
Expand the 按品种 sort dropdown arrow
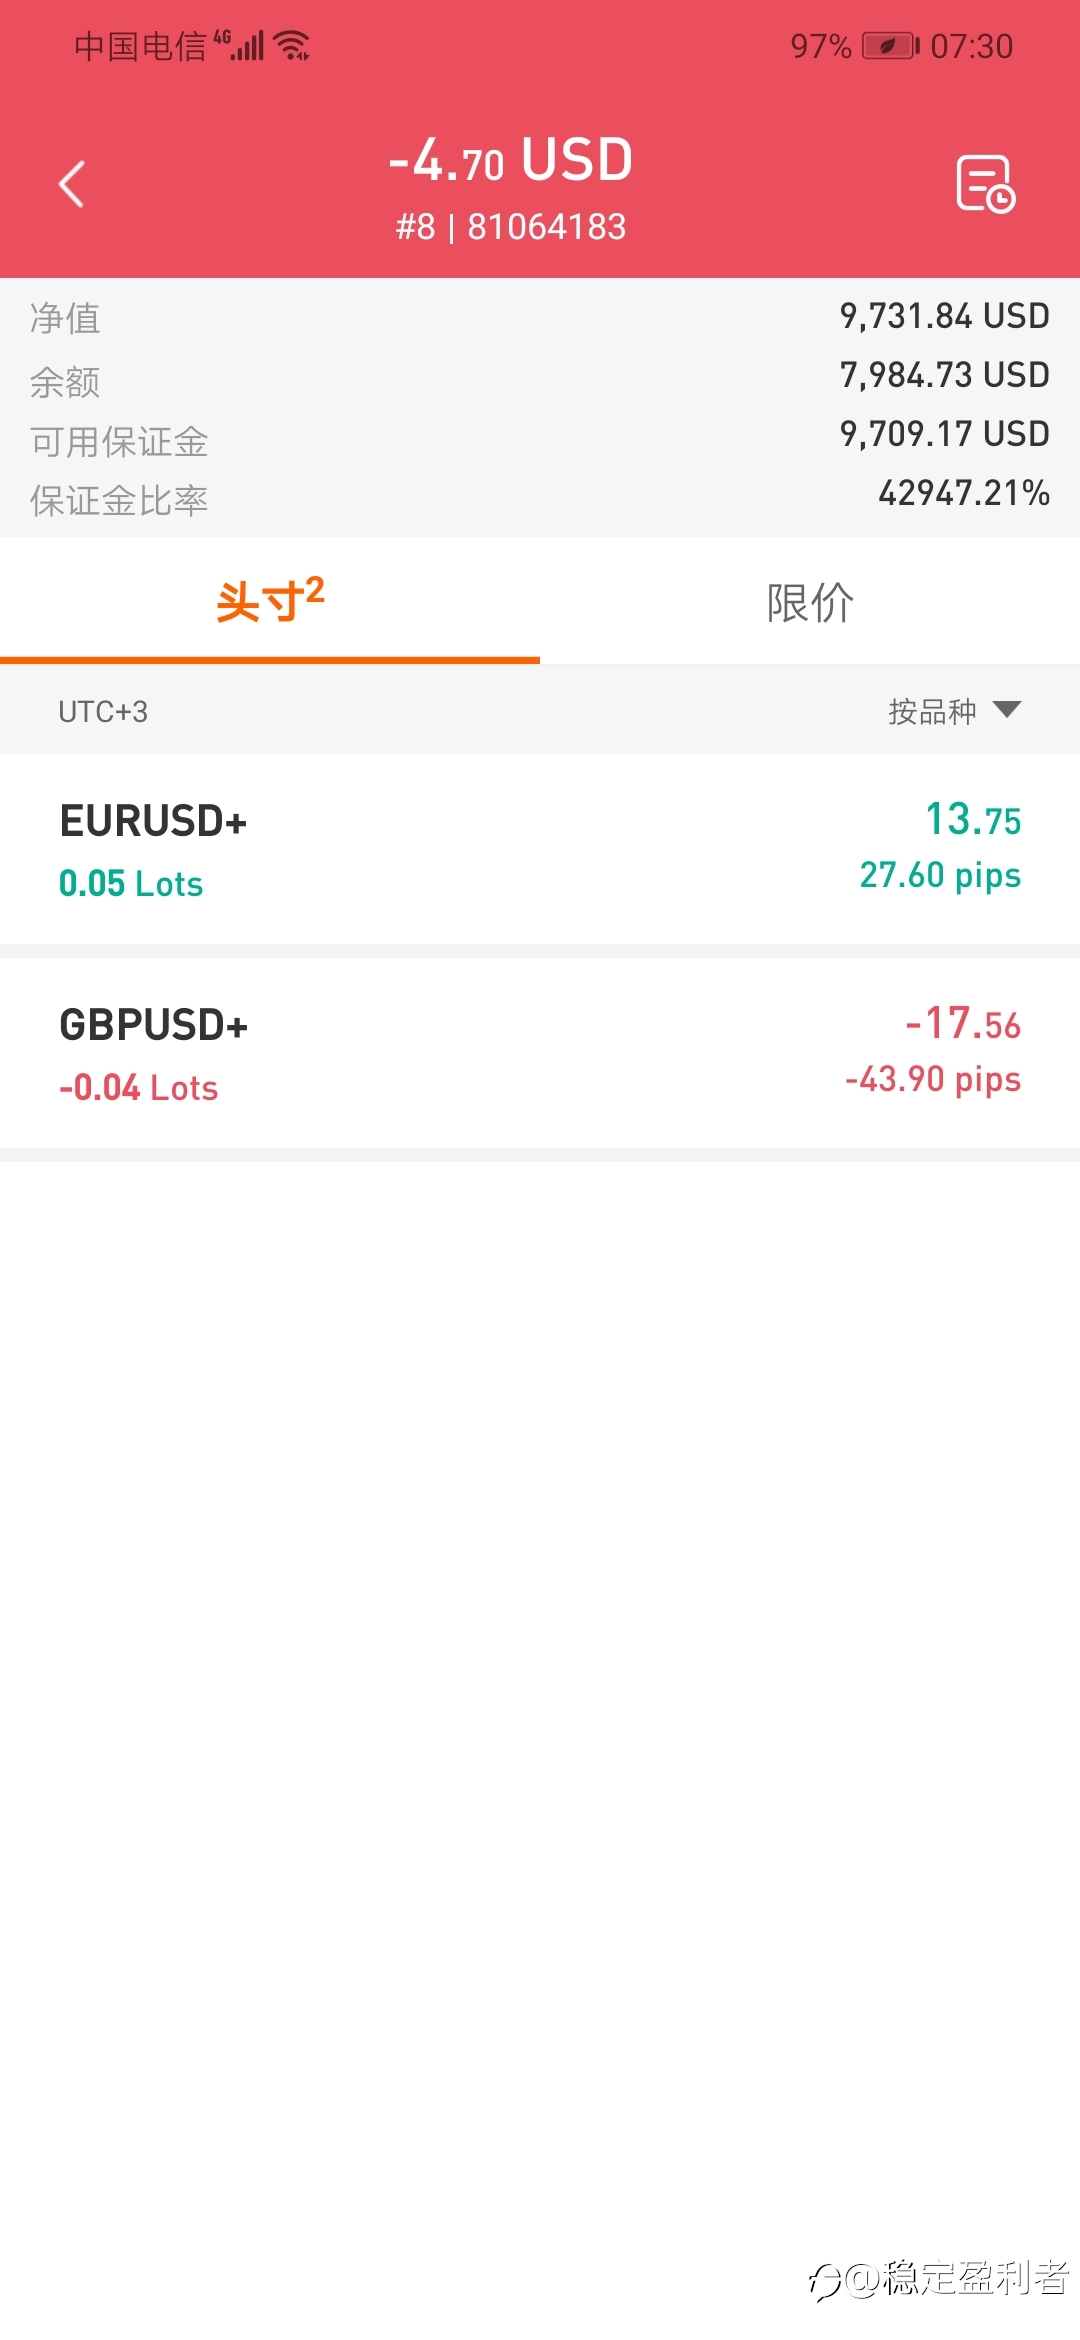(1007, 710)
